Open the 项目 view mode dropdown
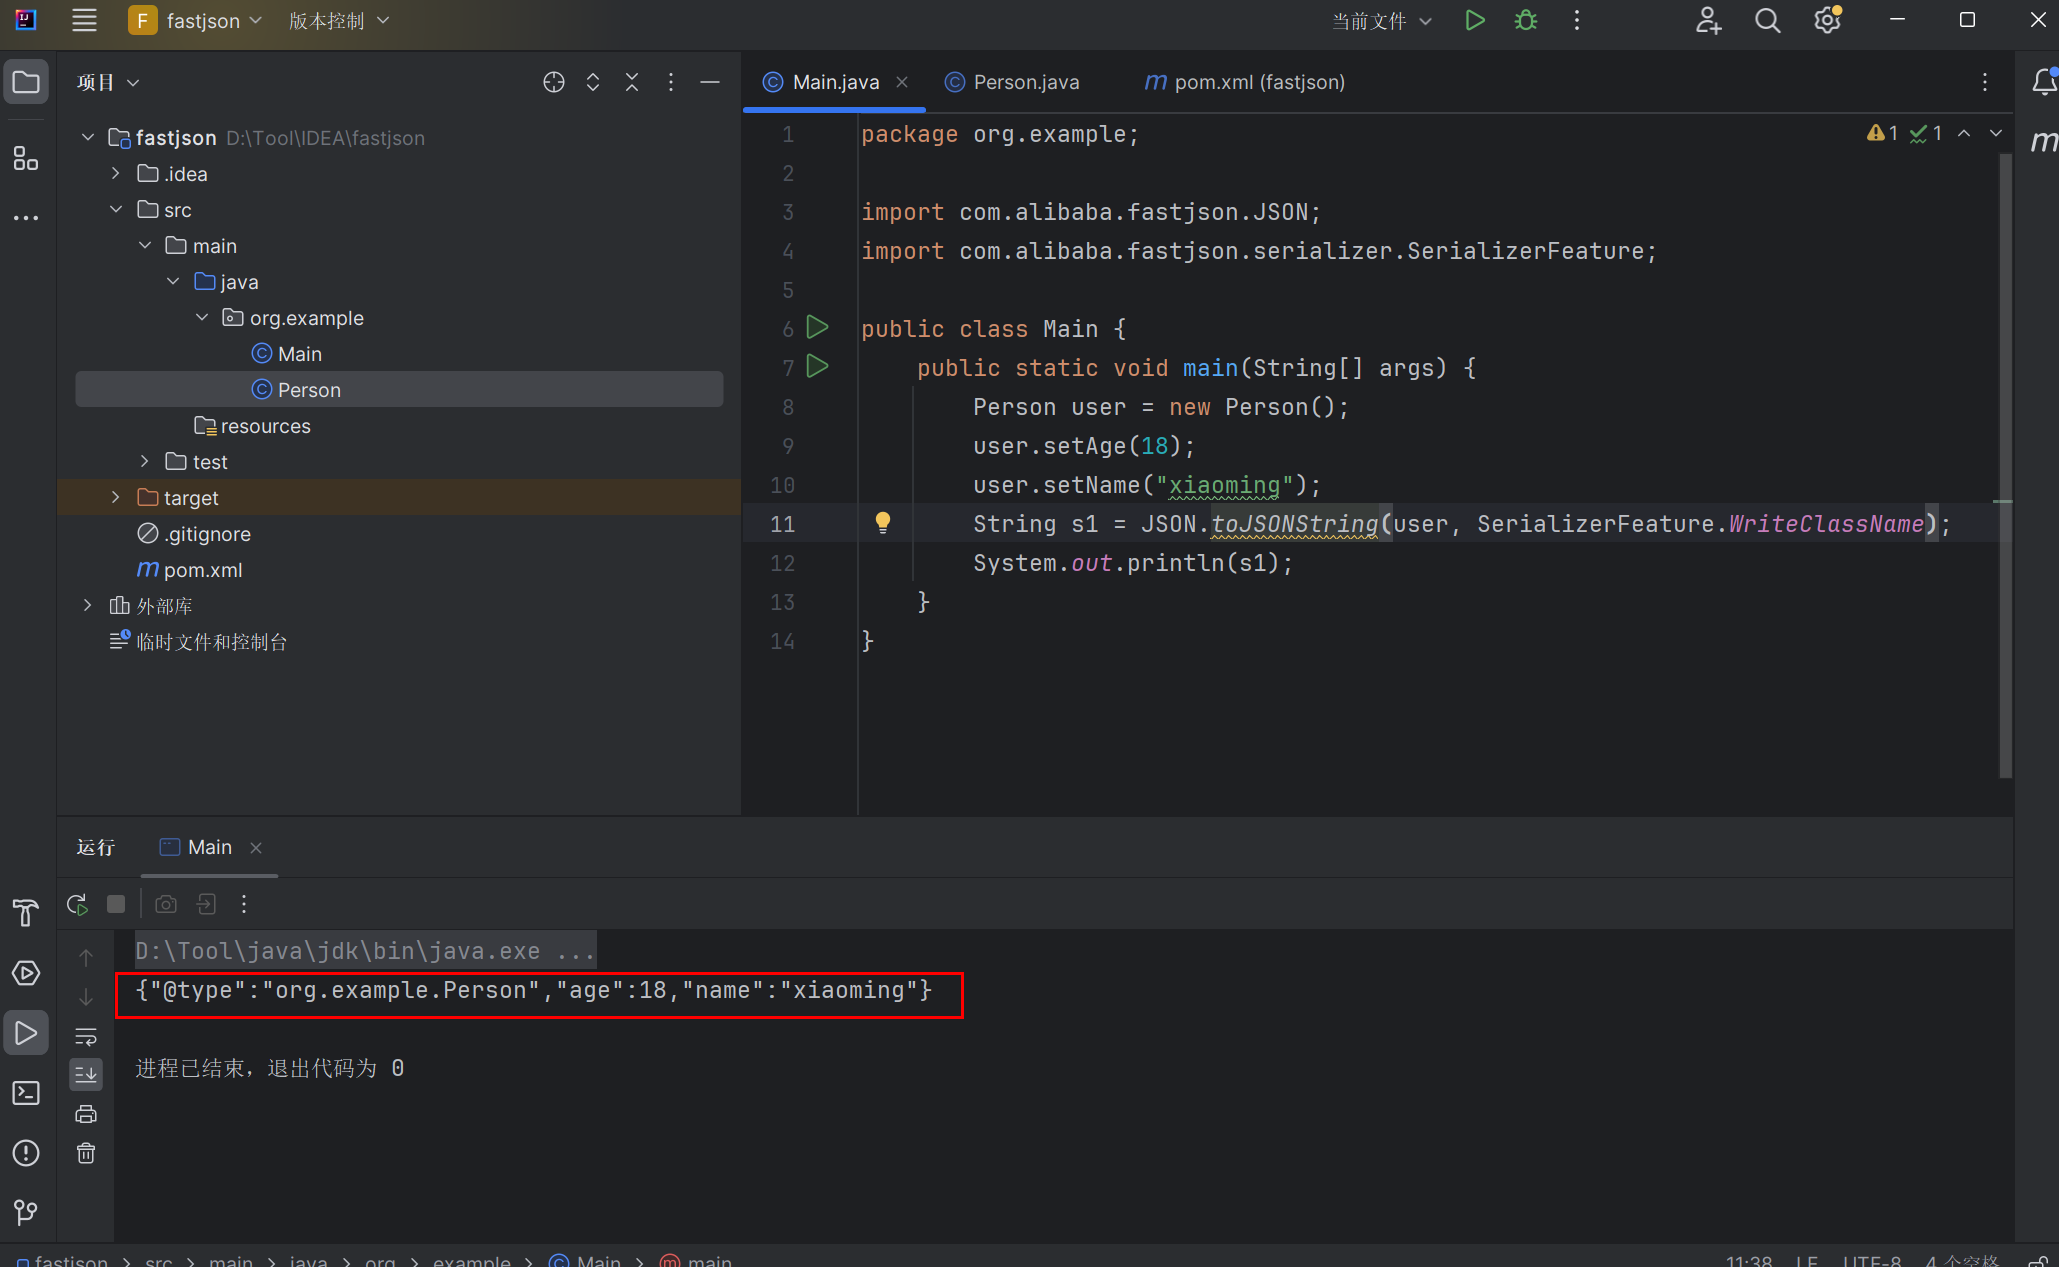 point(107,82)
